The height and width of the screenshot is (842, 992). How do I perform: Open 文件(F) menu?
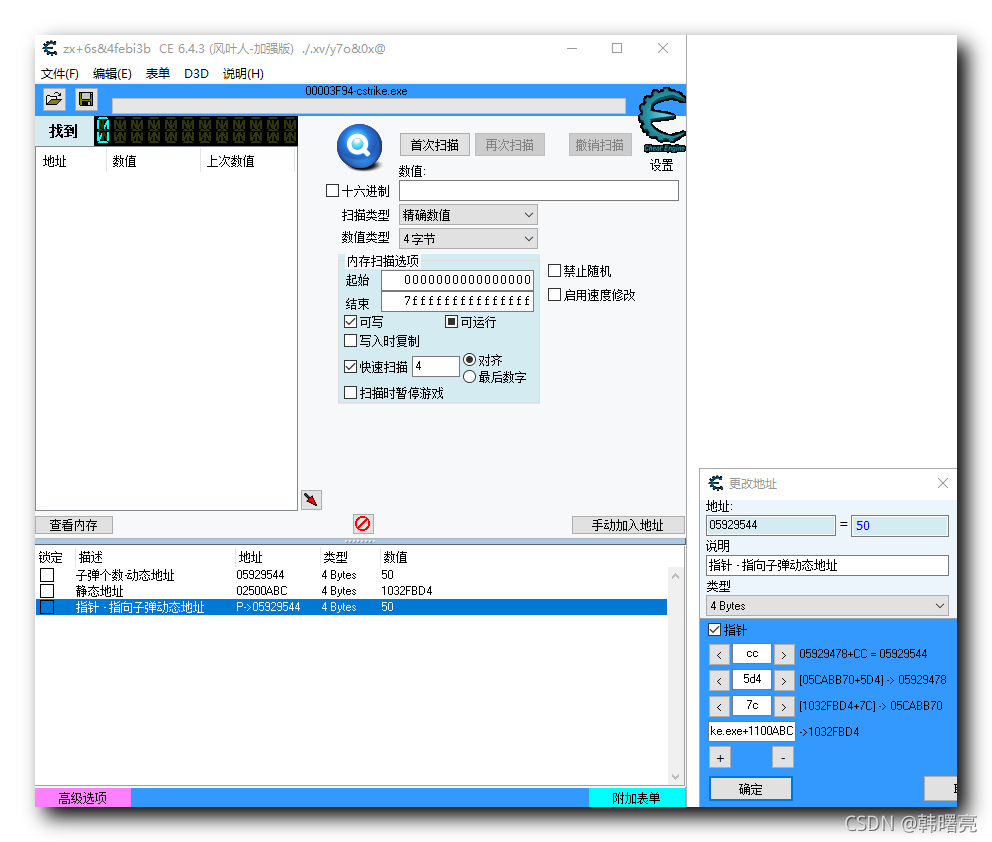pos(59,73)
